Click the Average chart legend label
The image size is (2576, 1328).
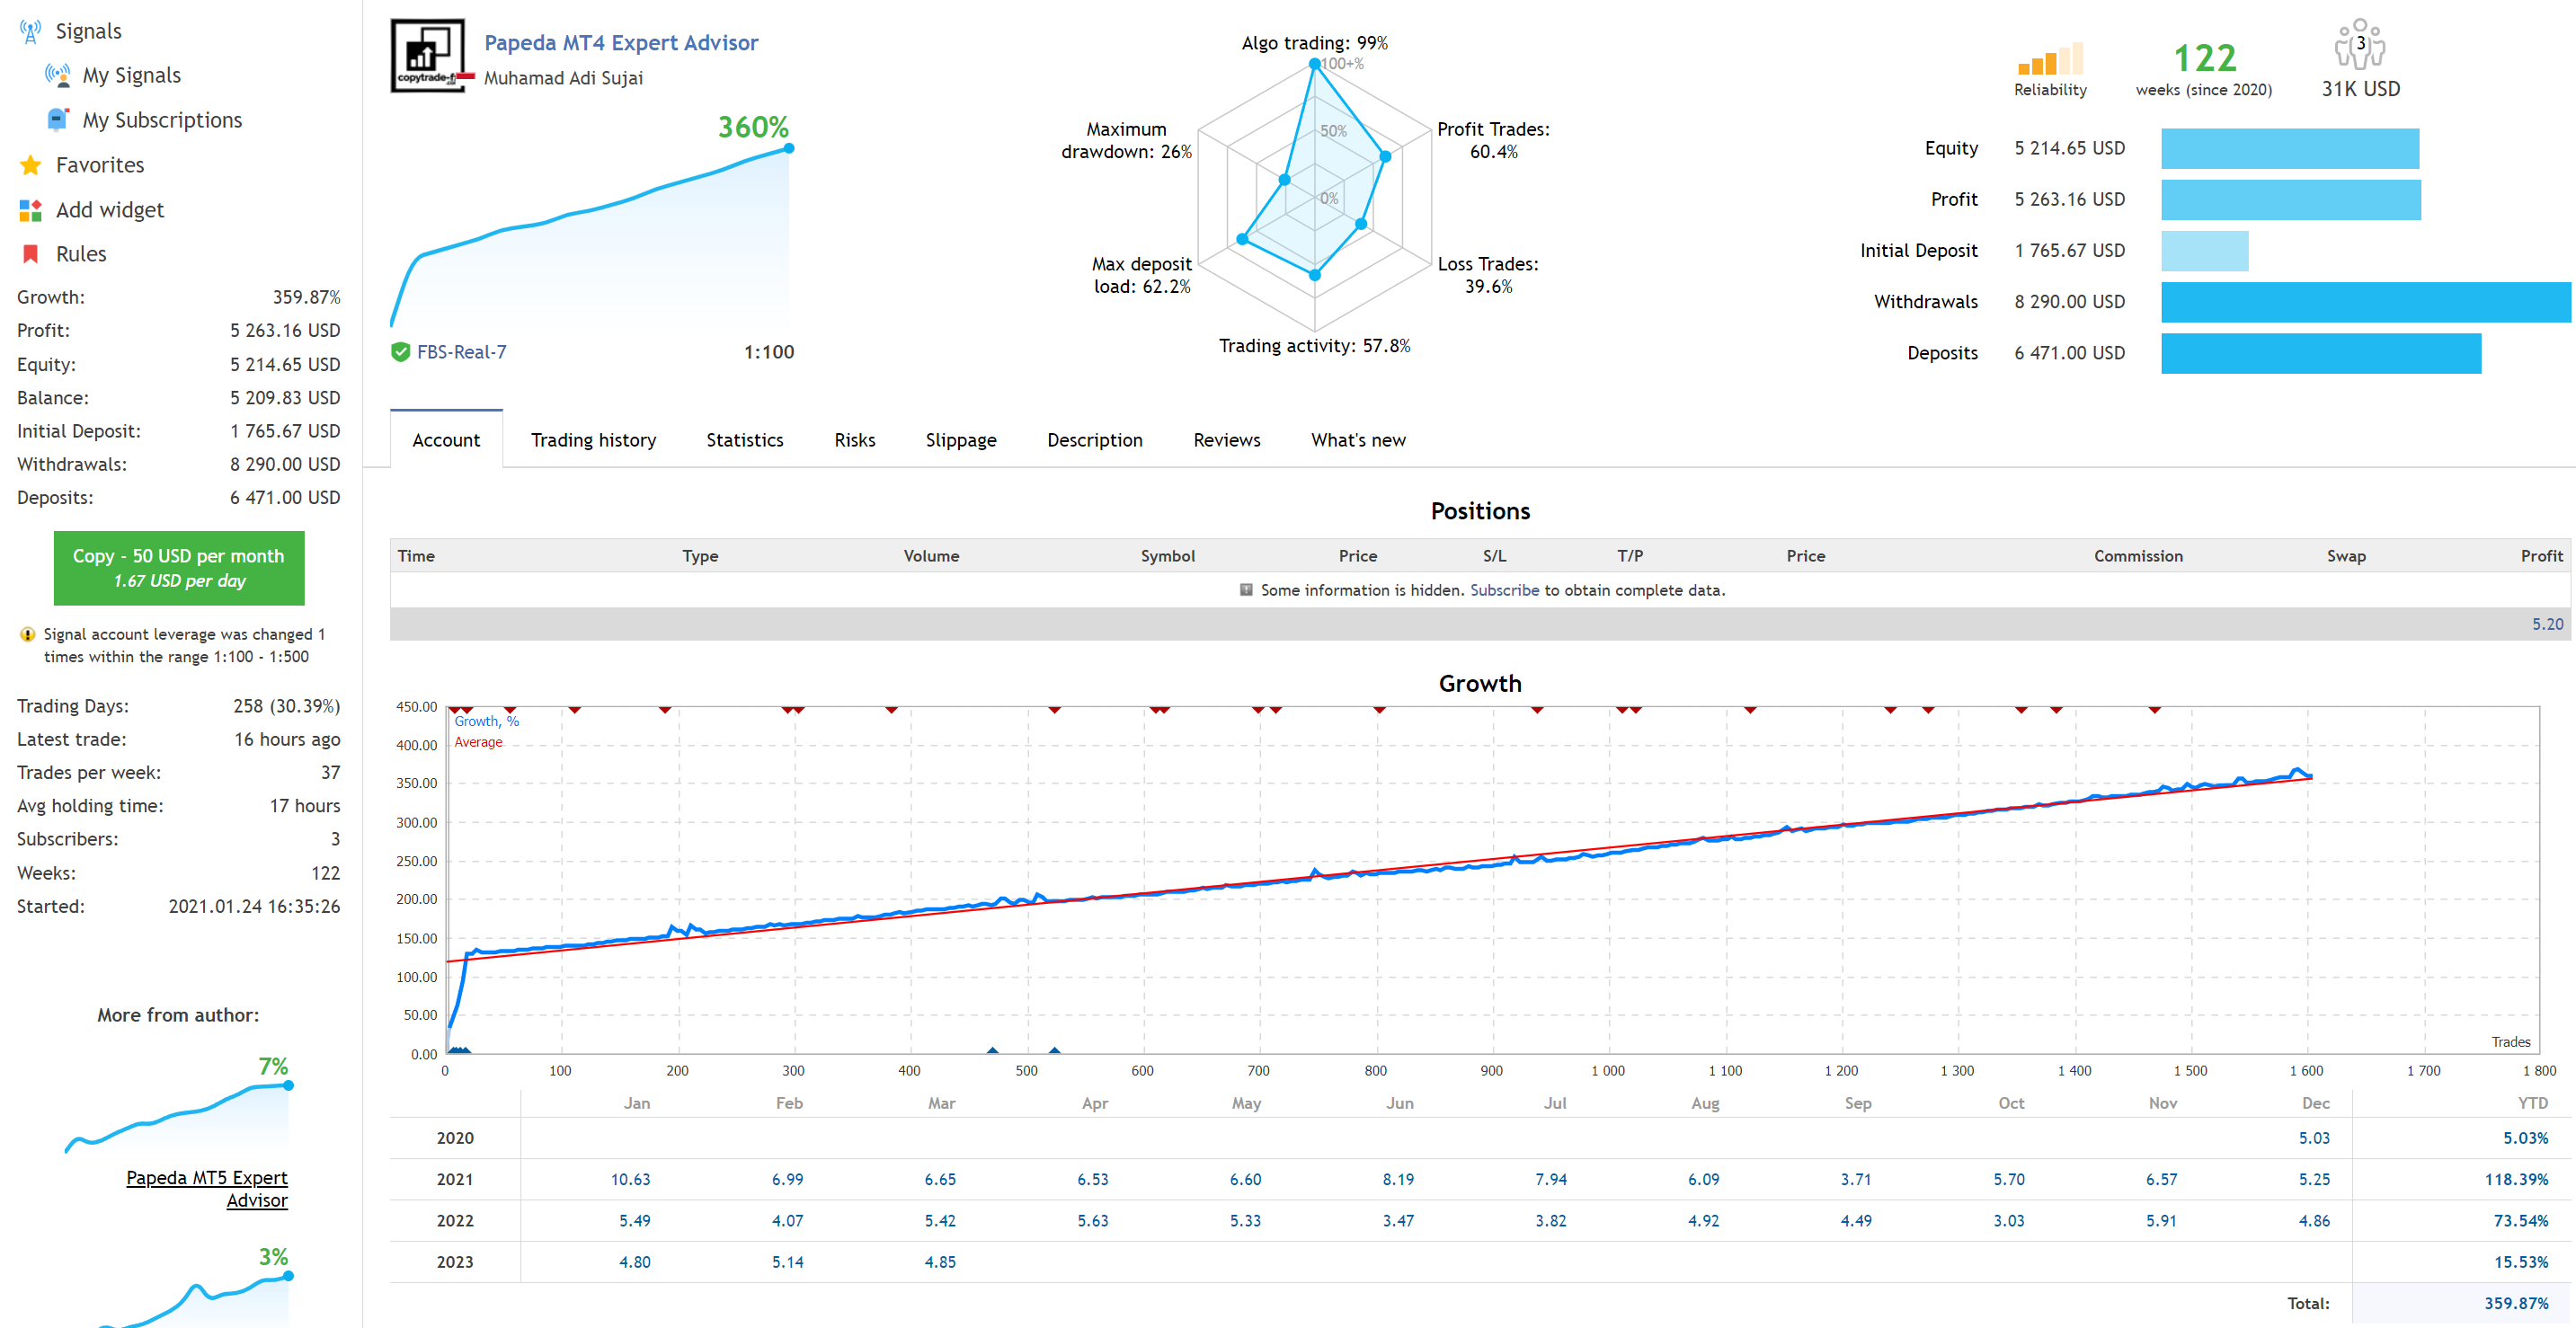pos(478,742)
